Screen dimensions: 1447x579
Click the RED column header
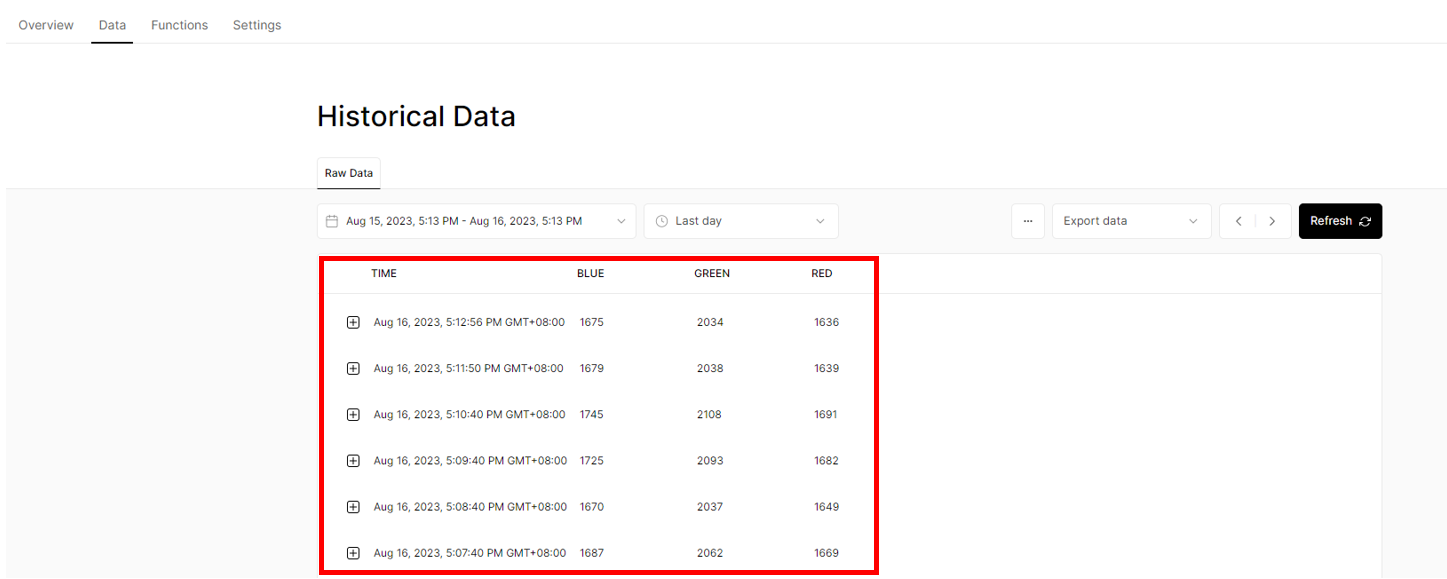tap(822, 273)
